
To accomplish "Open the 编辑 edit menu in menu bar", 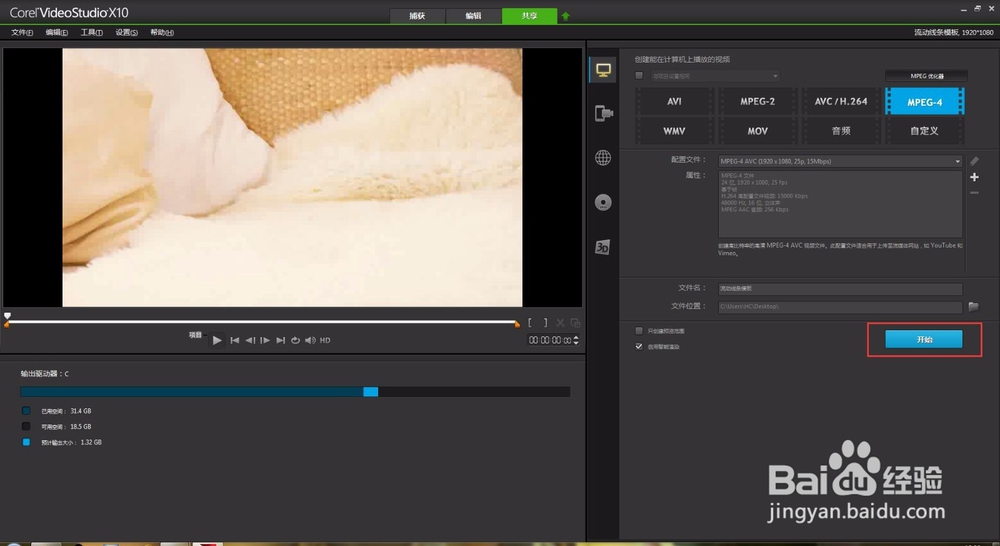I will coord(57,33).
